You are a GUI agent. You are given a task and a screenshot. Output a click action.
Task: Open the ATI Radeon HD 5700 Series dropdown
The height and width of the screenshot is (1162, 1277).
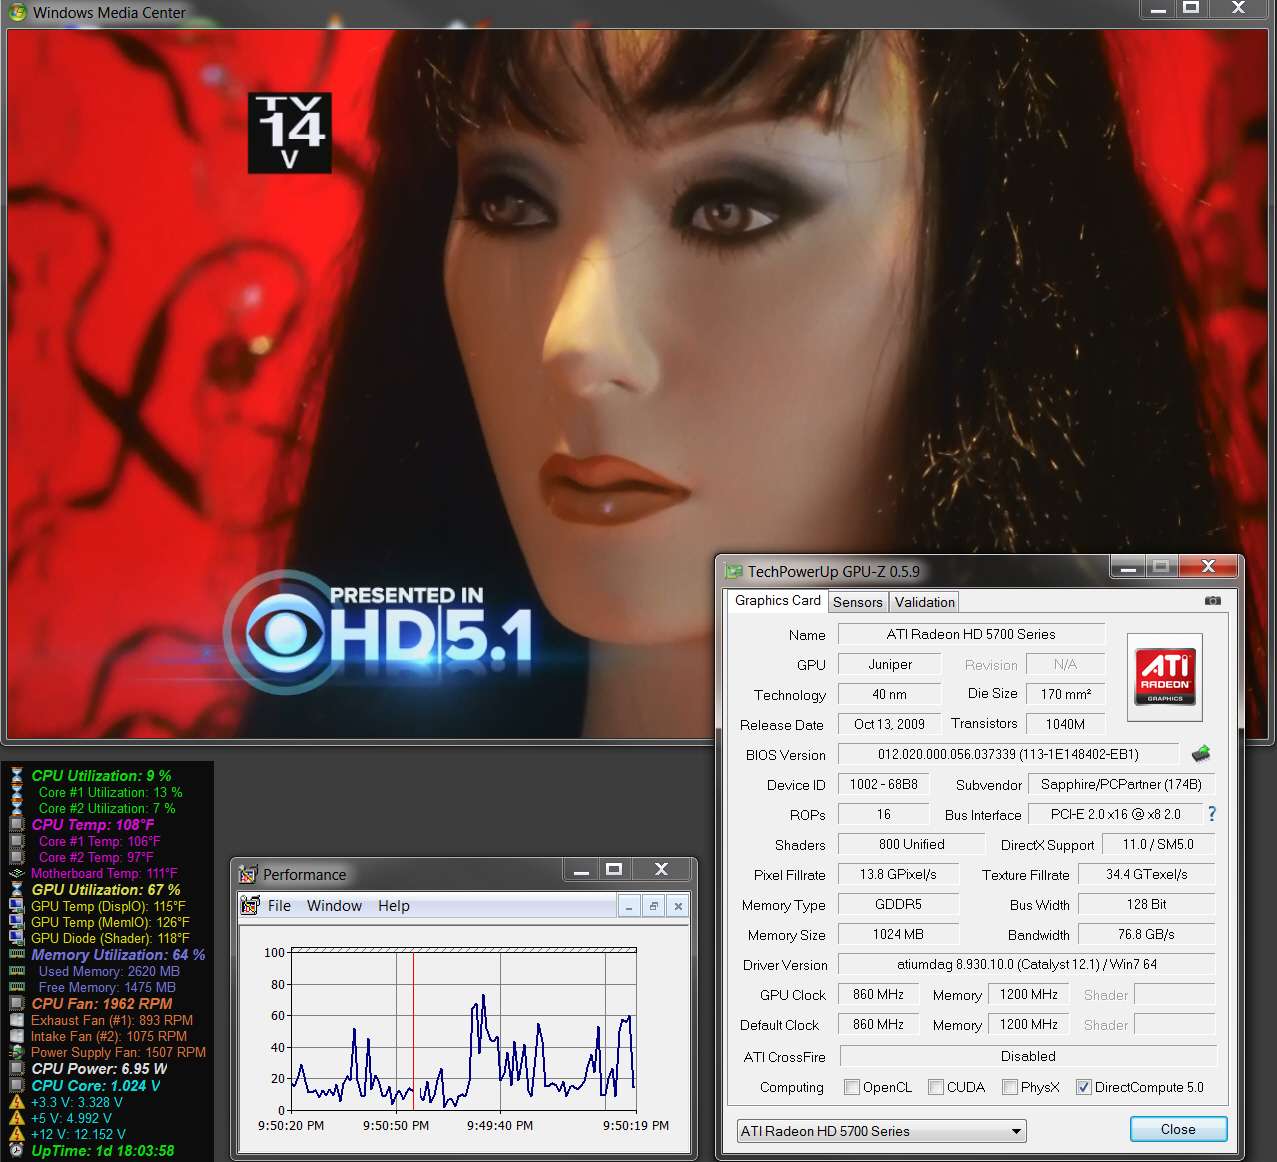tap(881, 1131)
